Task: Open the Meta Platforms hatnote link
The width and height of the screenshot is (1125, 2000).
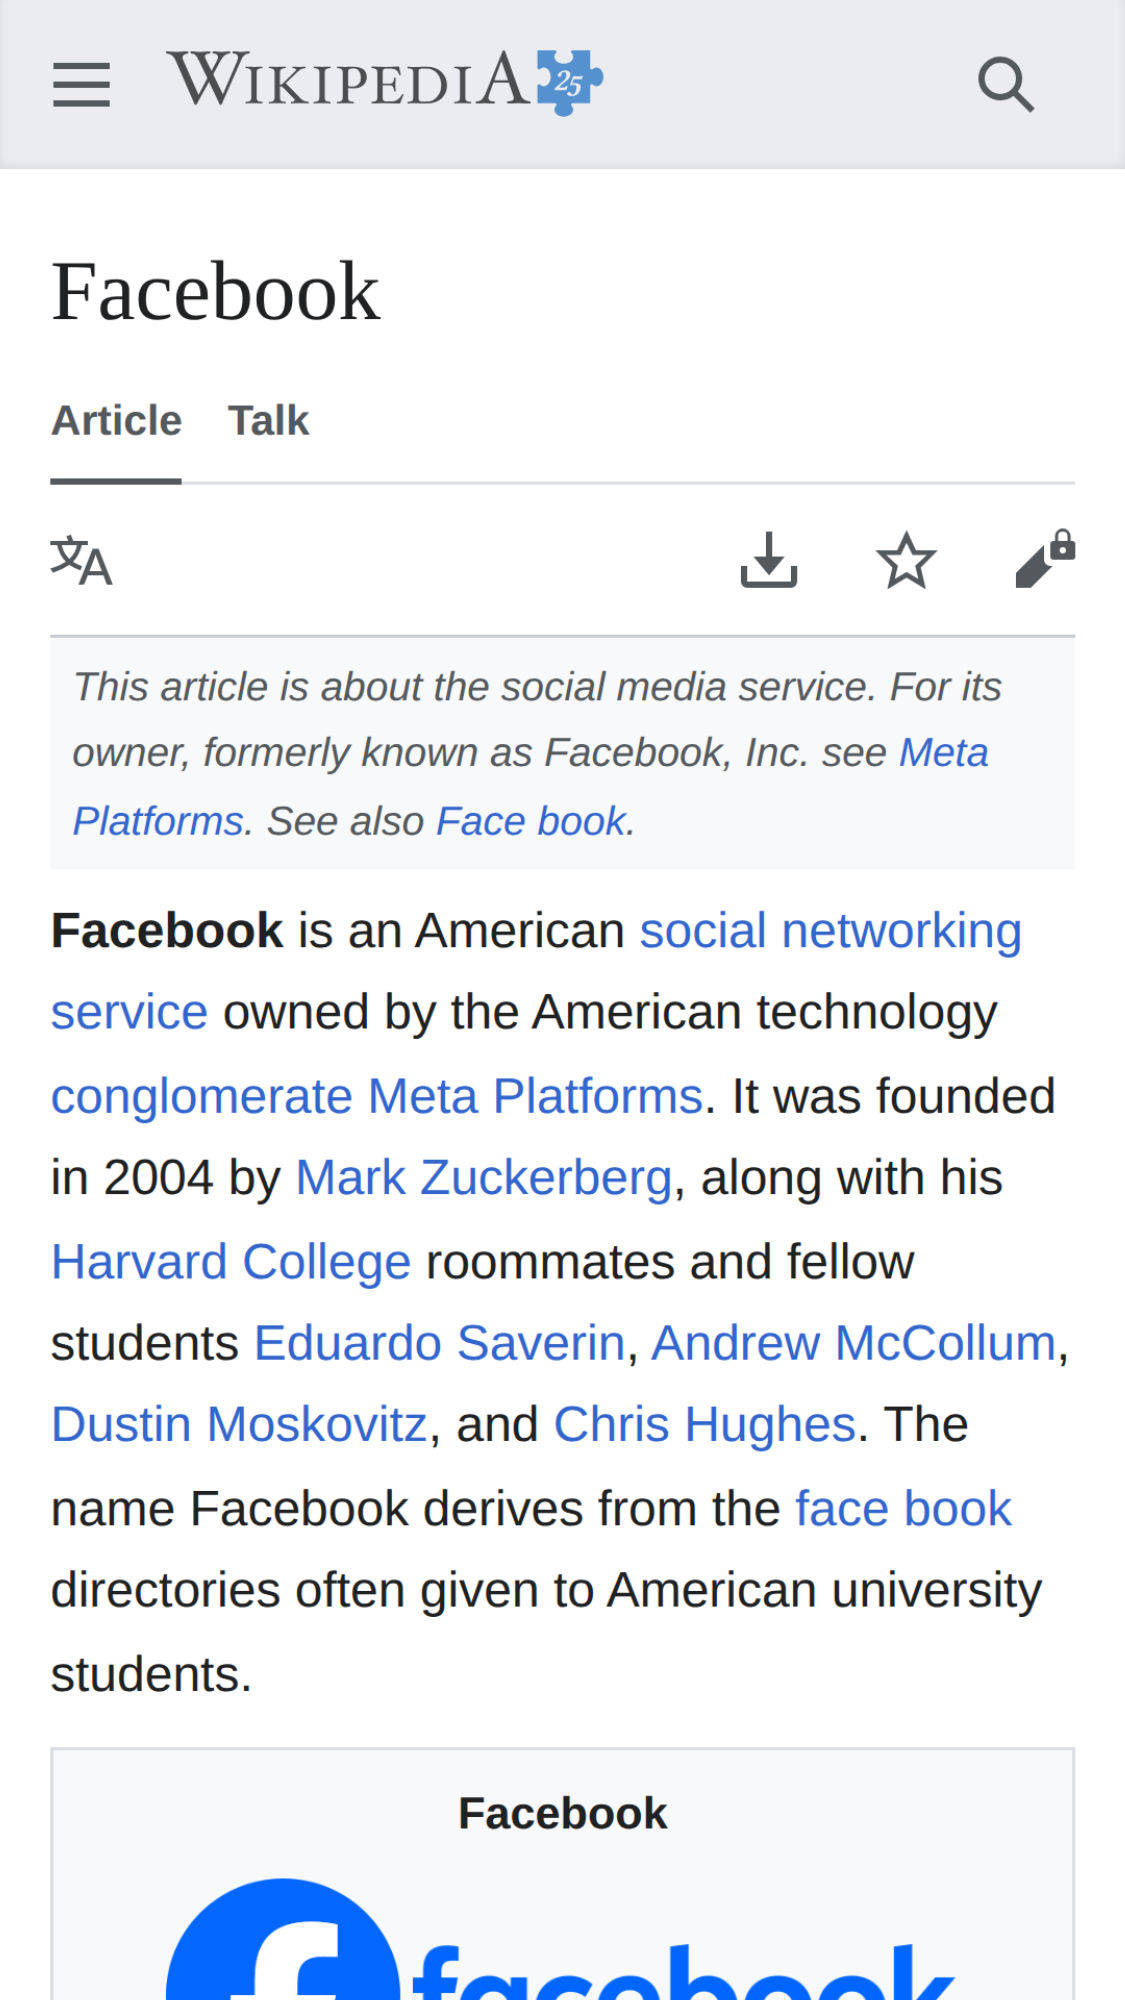Action: click(942, 753)
